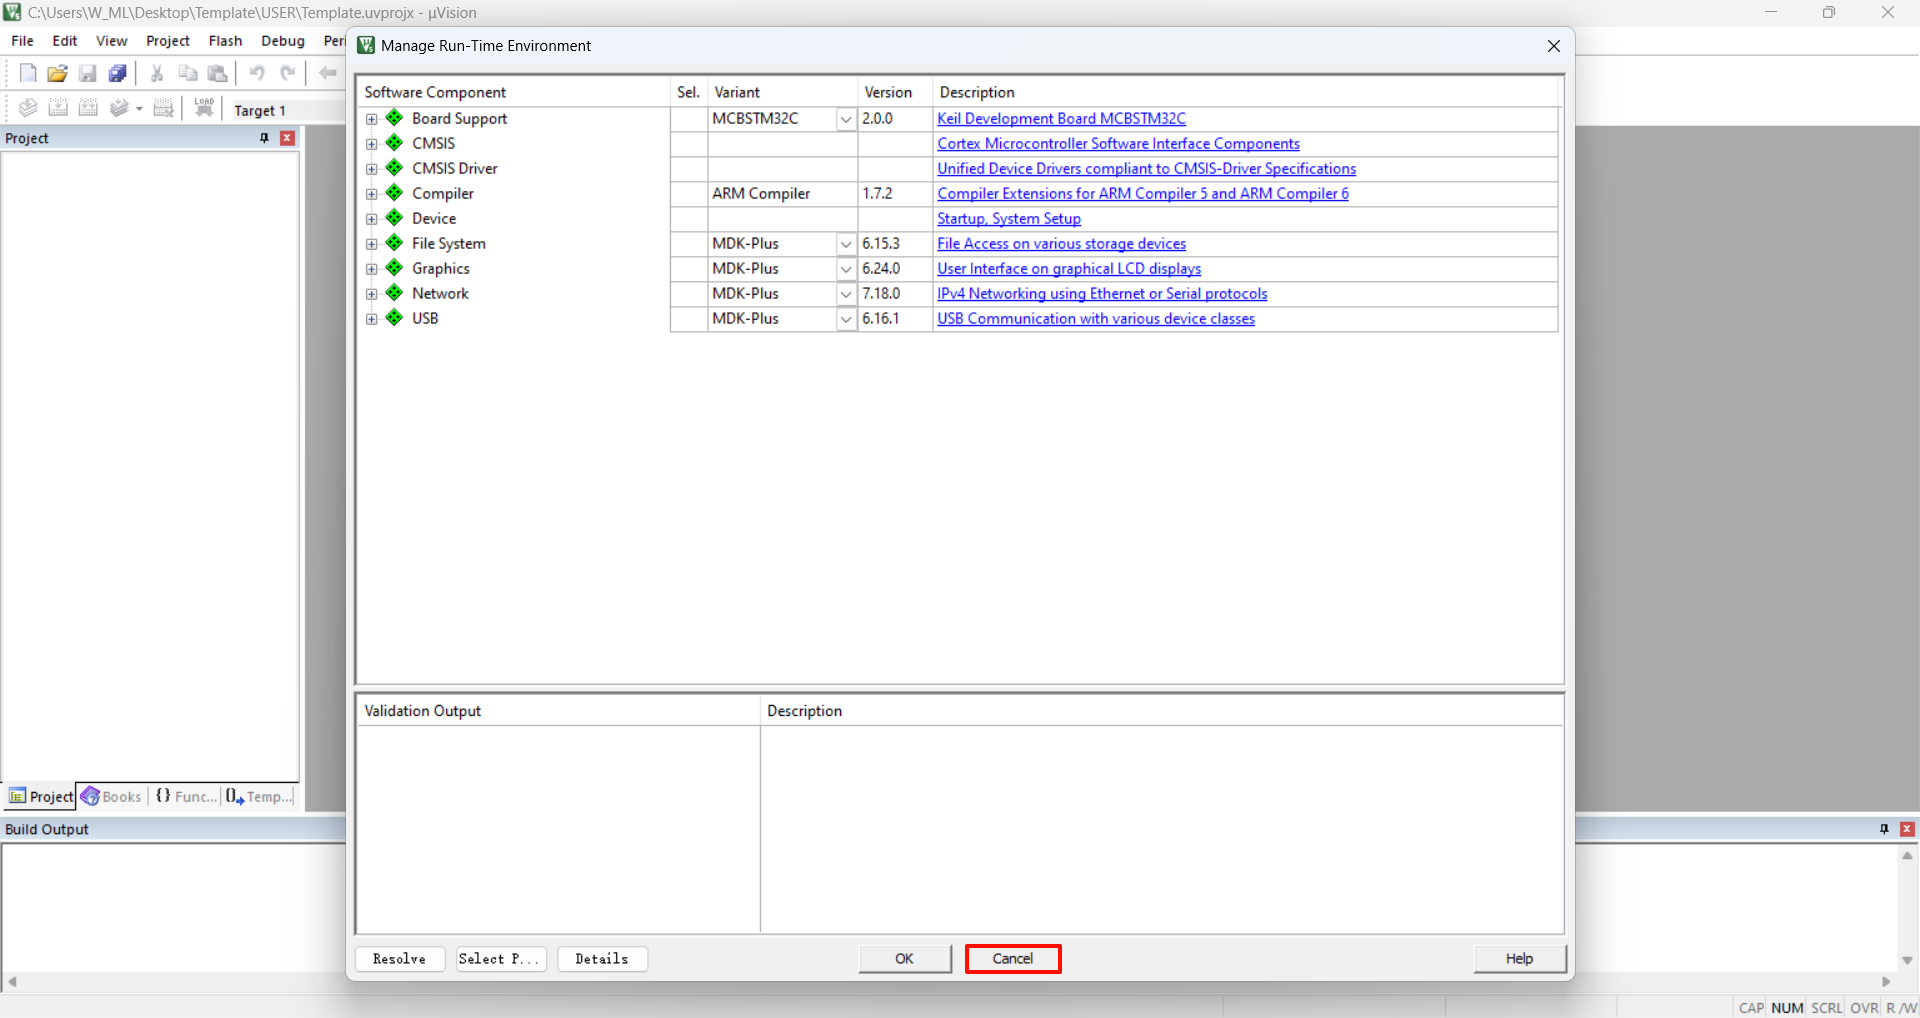Image resolution: width=1920 pixels, height=1018 pixels.
Task: Switch to the Books tab
Action: (112, 796)
